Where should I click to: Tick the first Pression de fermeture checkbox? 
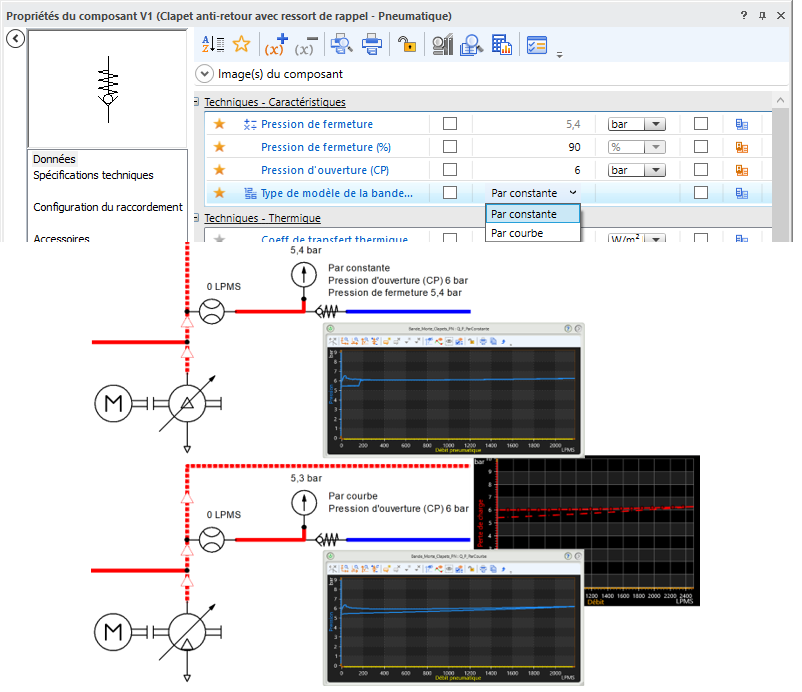(x=450, y=124)
